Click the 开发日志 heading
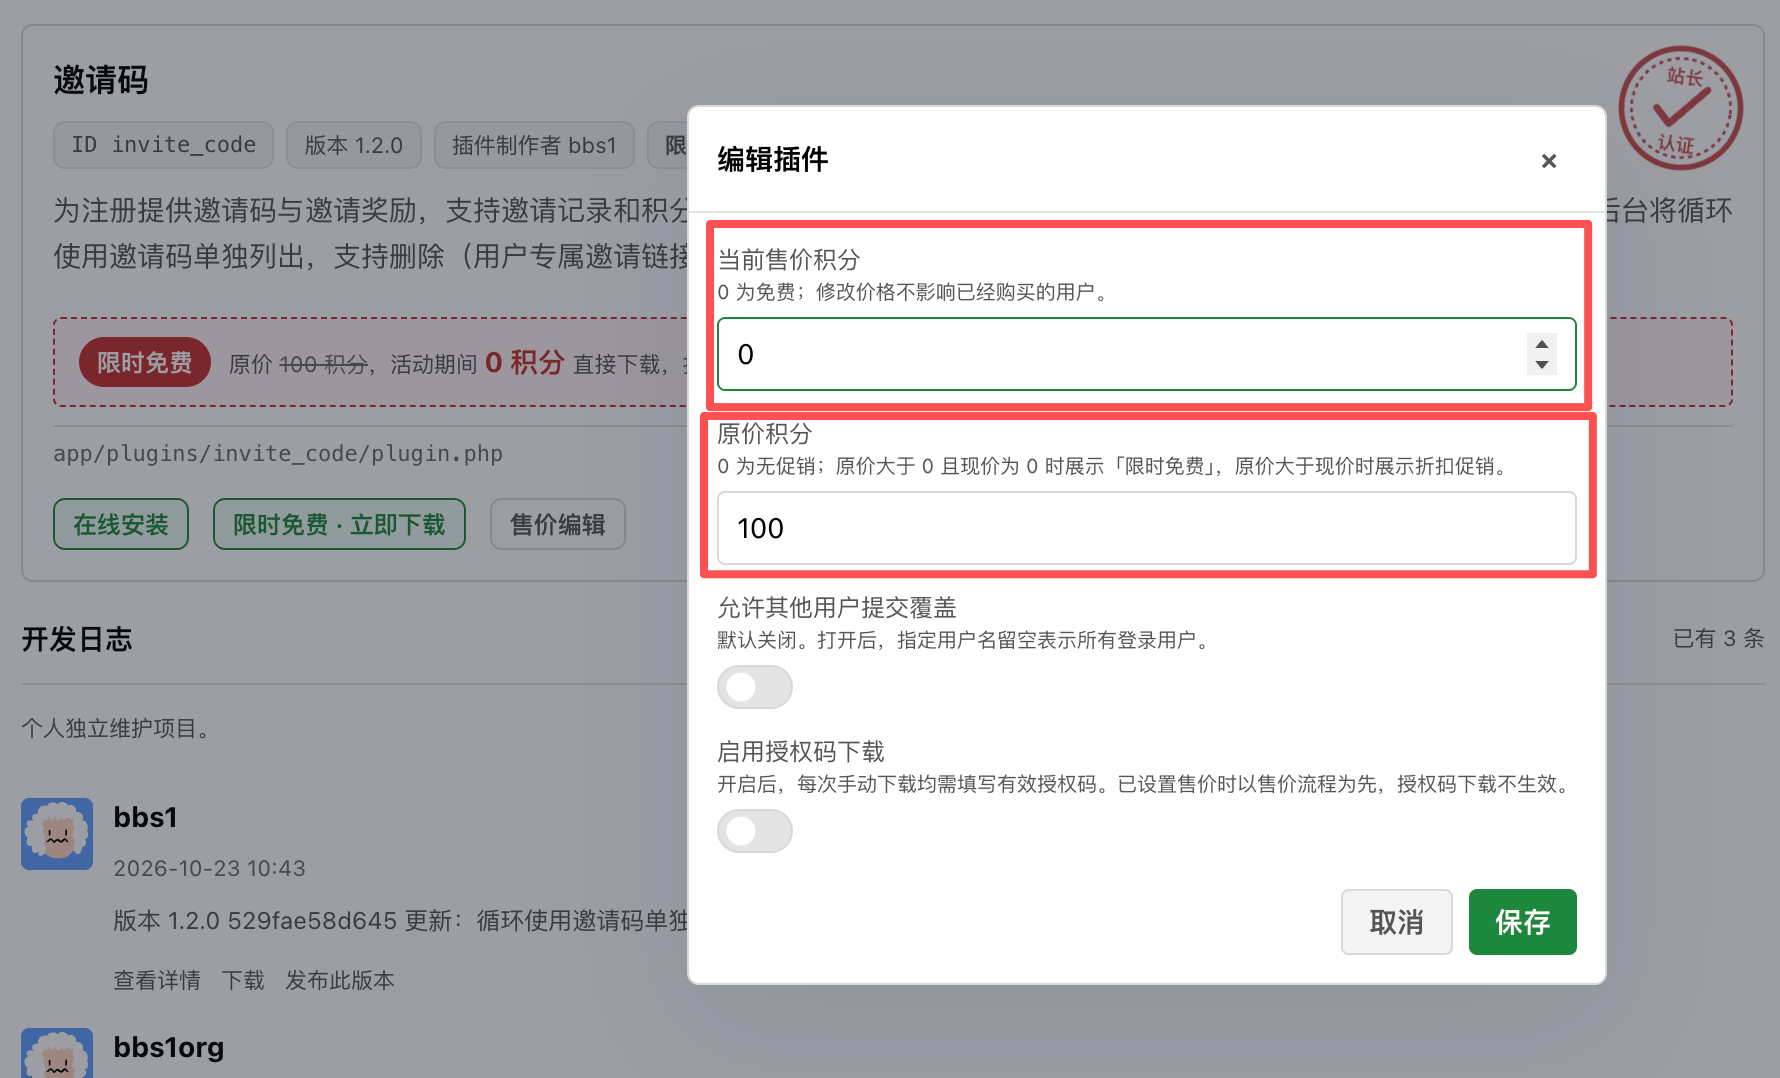The height and width of the screenshot is (1078, 1780). (x=77, y=639)
